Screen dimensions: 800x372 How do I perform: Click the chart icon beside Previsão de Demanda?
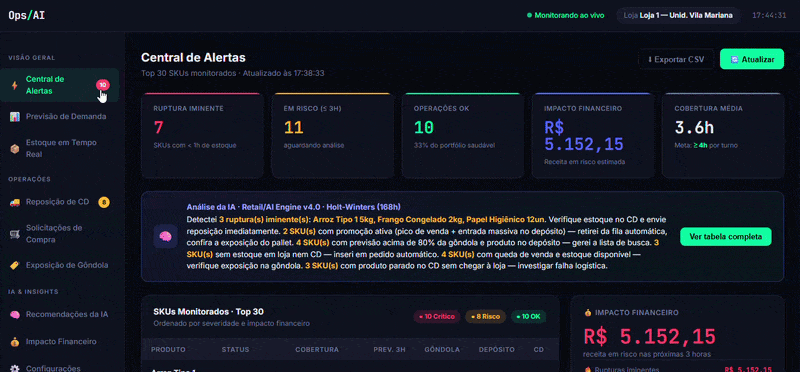(x=15, y=116)
